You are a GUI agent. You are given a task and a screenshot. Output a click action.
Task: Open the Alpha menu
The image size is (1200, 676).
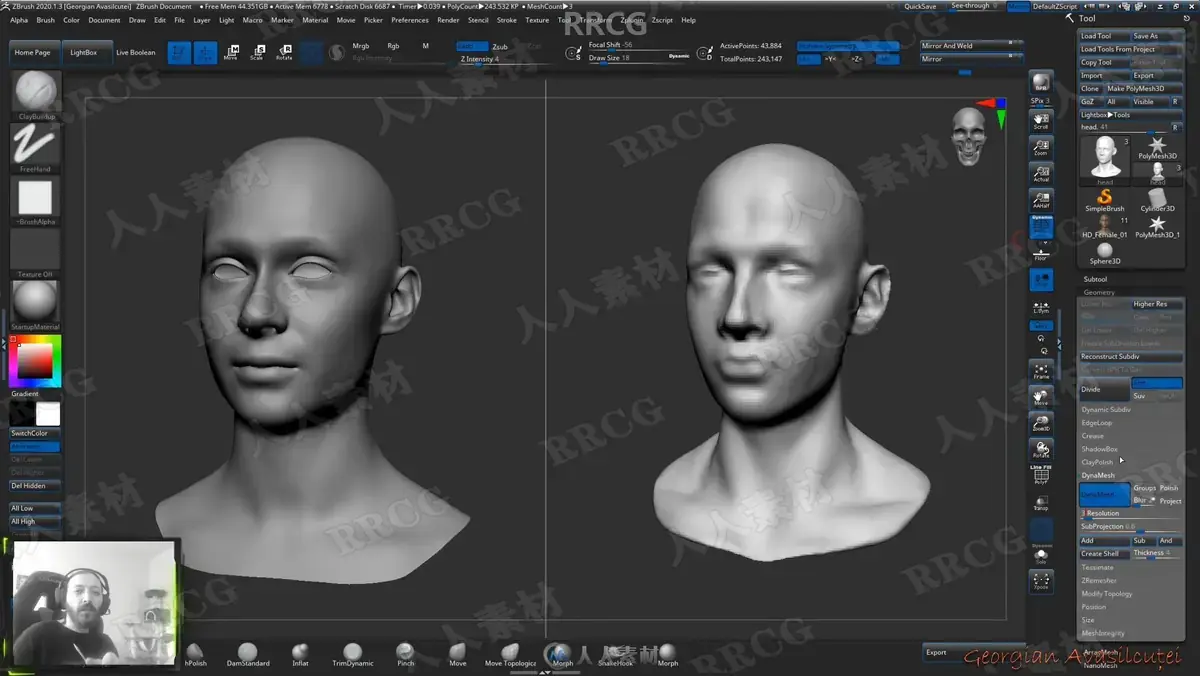19,20
